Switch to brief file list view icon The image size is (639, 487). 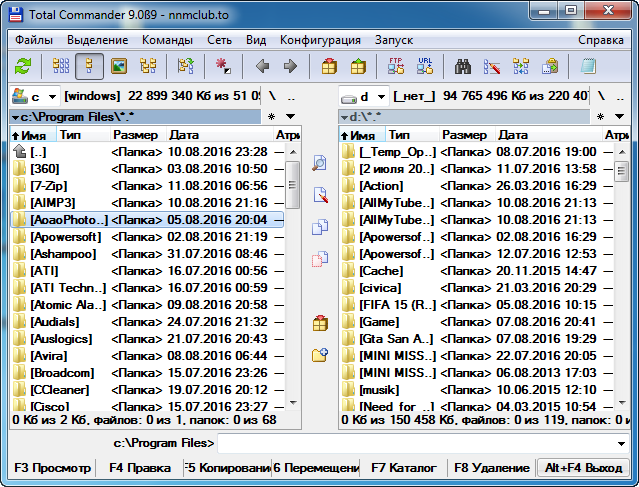pyautogui.click(x=61, y=66)
